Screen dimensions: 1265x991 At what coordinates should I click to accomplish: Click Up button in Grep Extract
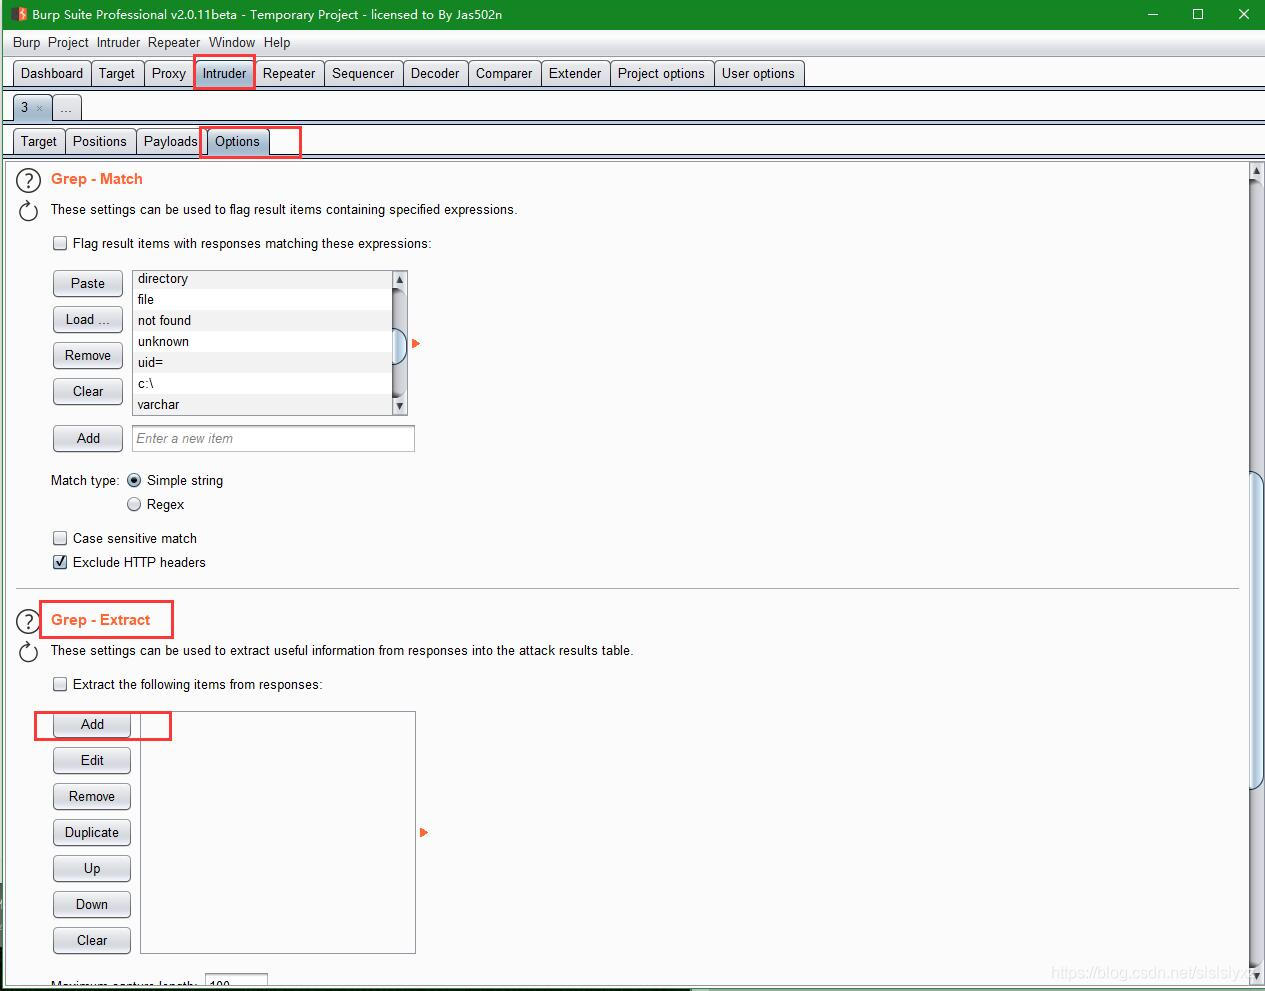point(92,868)
